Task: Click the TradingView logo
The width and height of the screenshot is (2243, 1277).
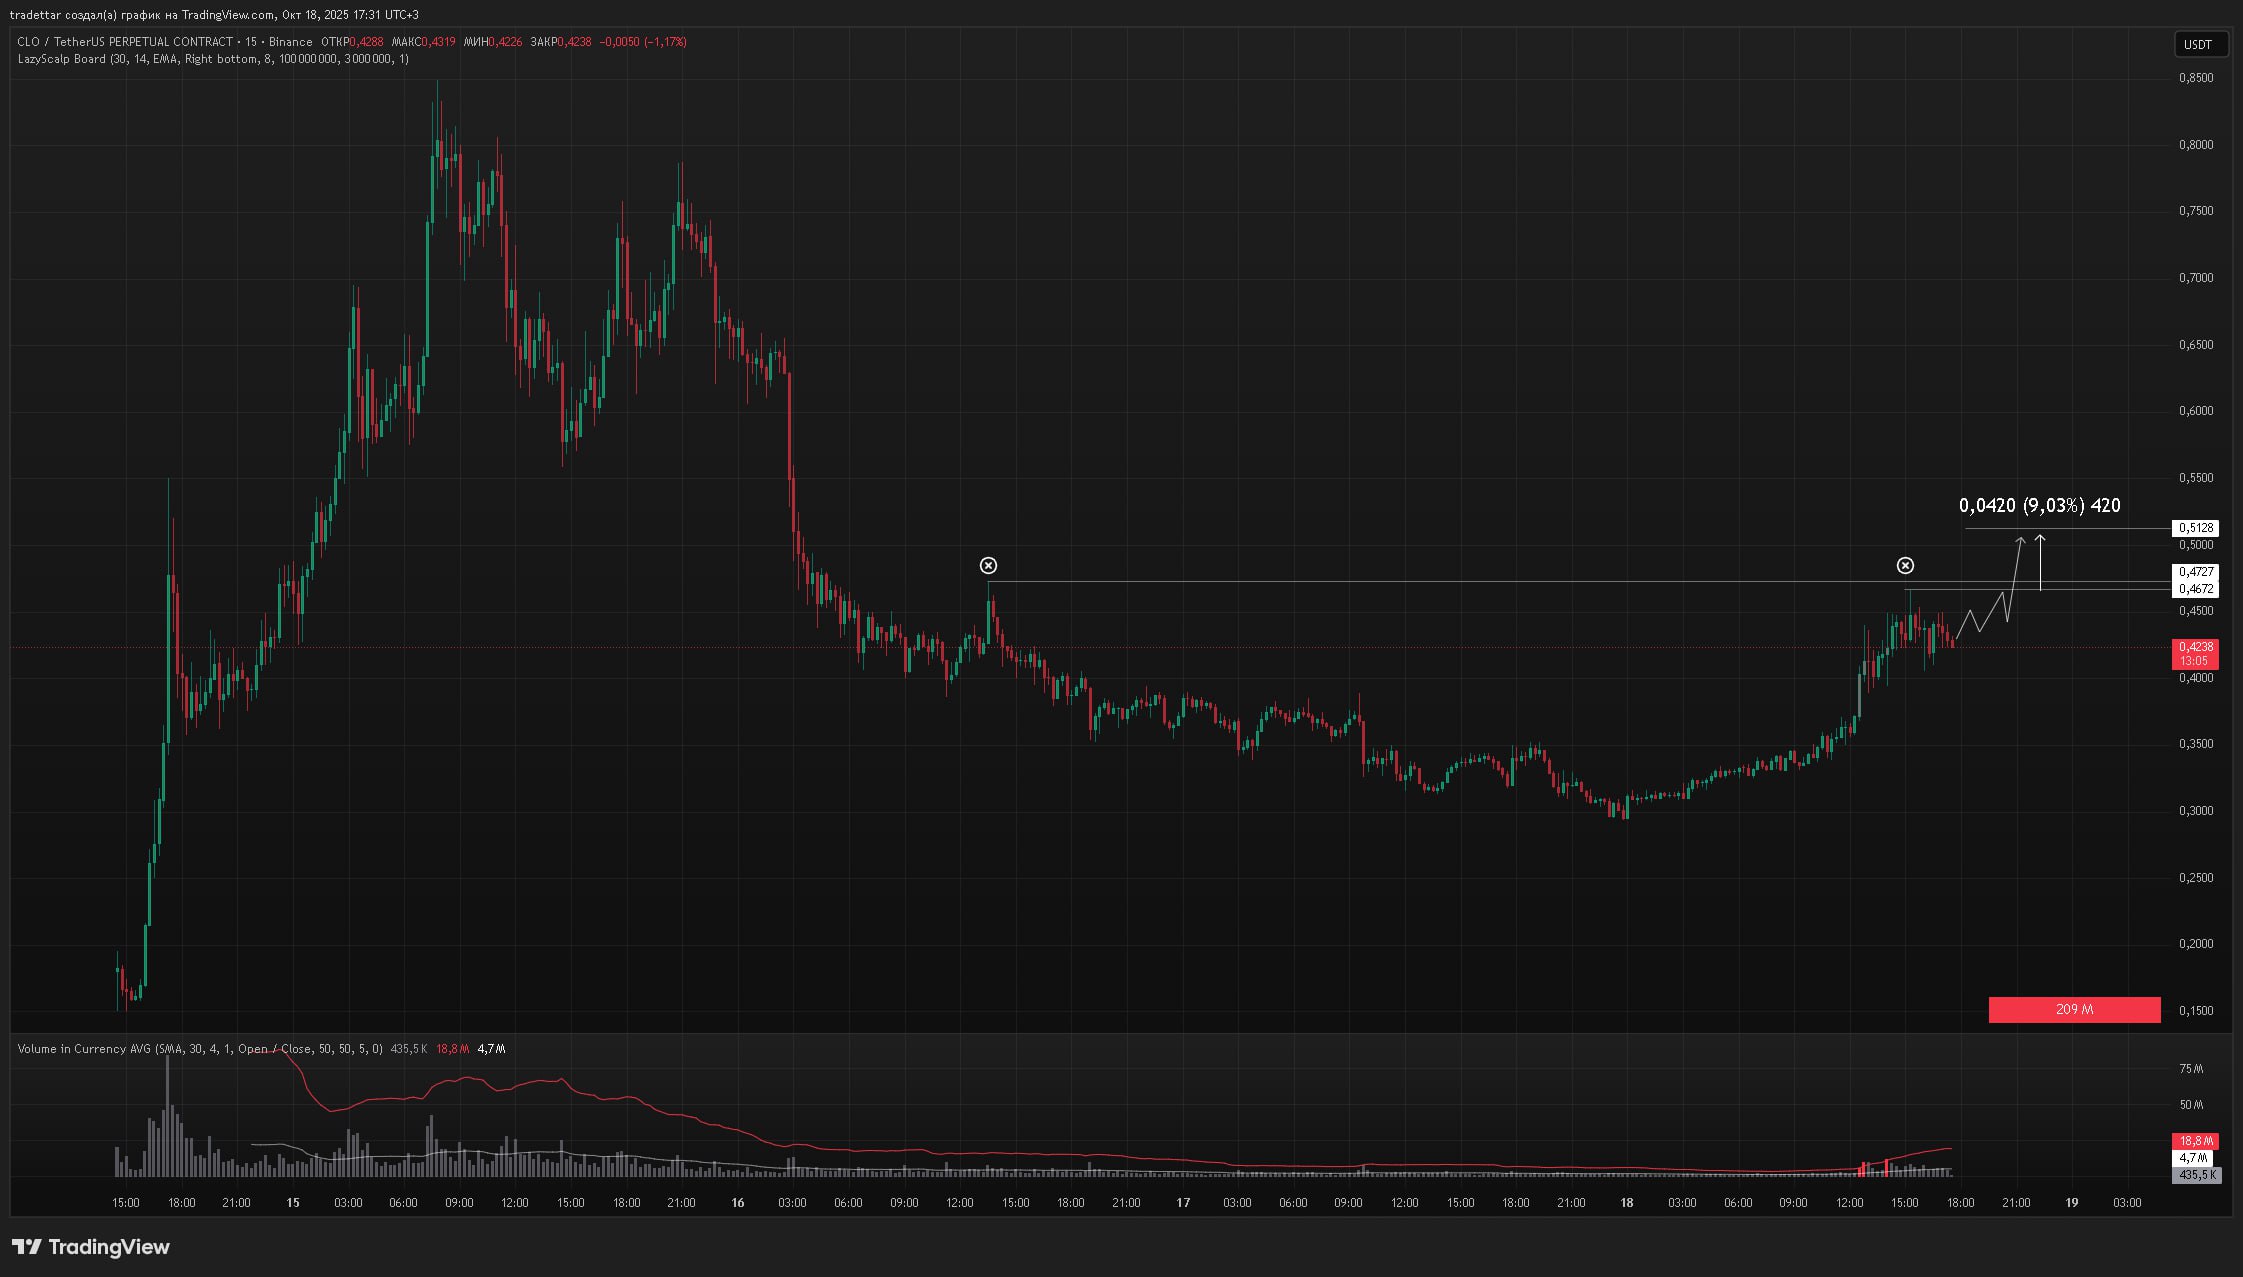Action: 90,1247
